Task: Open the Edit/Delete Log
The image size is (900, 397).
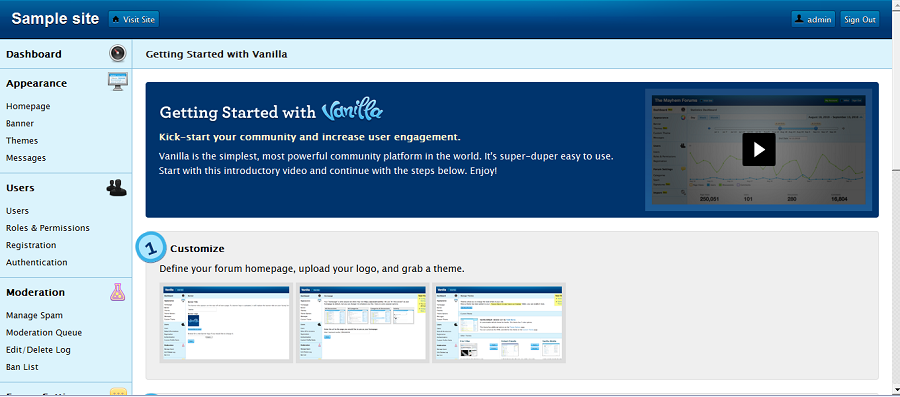Action: coord(38,349)
